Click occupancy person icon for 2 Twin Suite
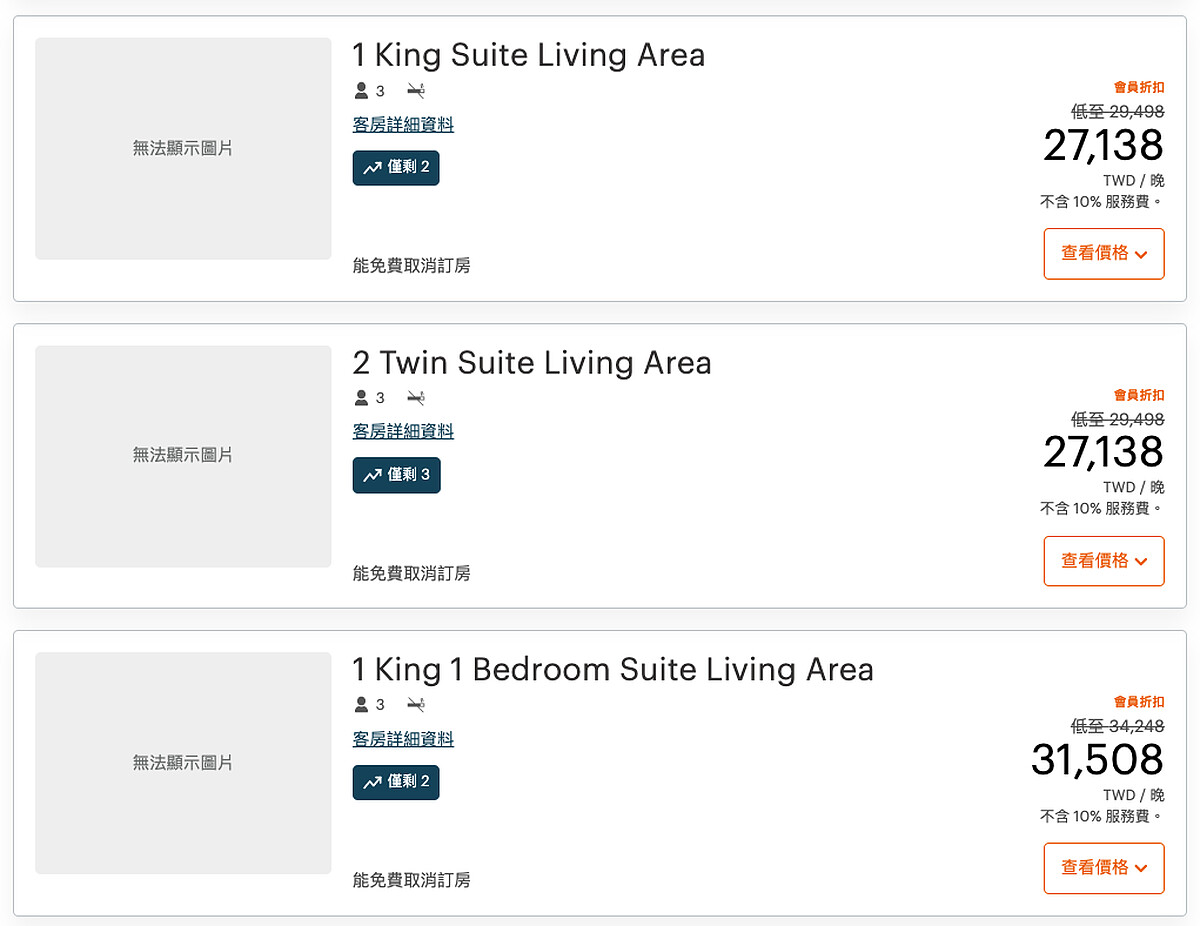This screenshot has width=1200, height=926. 362,398
